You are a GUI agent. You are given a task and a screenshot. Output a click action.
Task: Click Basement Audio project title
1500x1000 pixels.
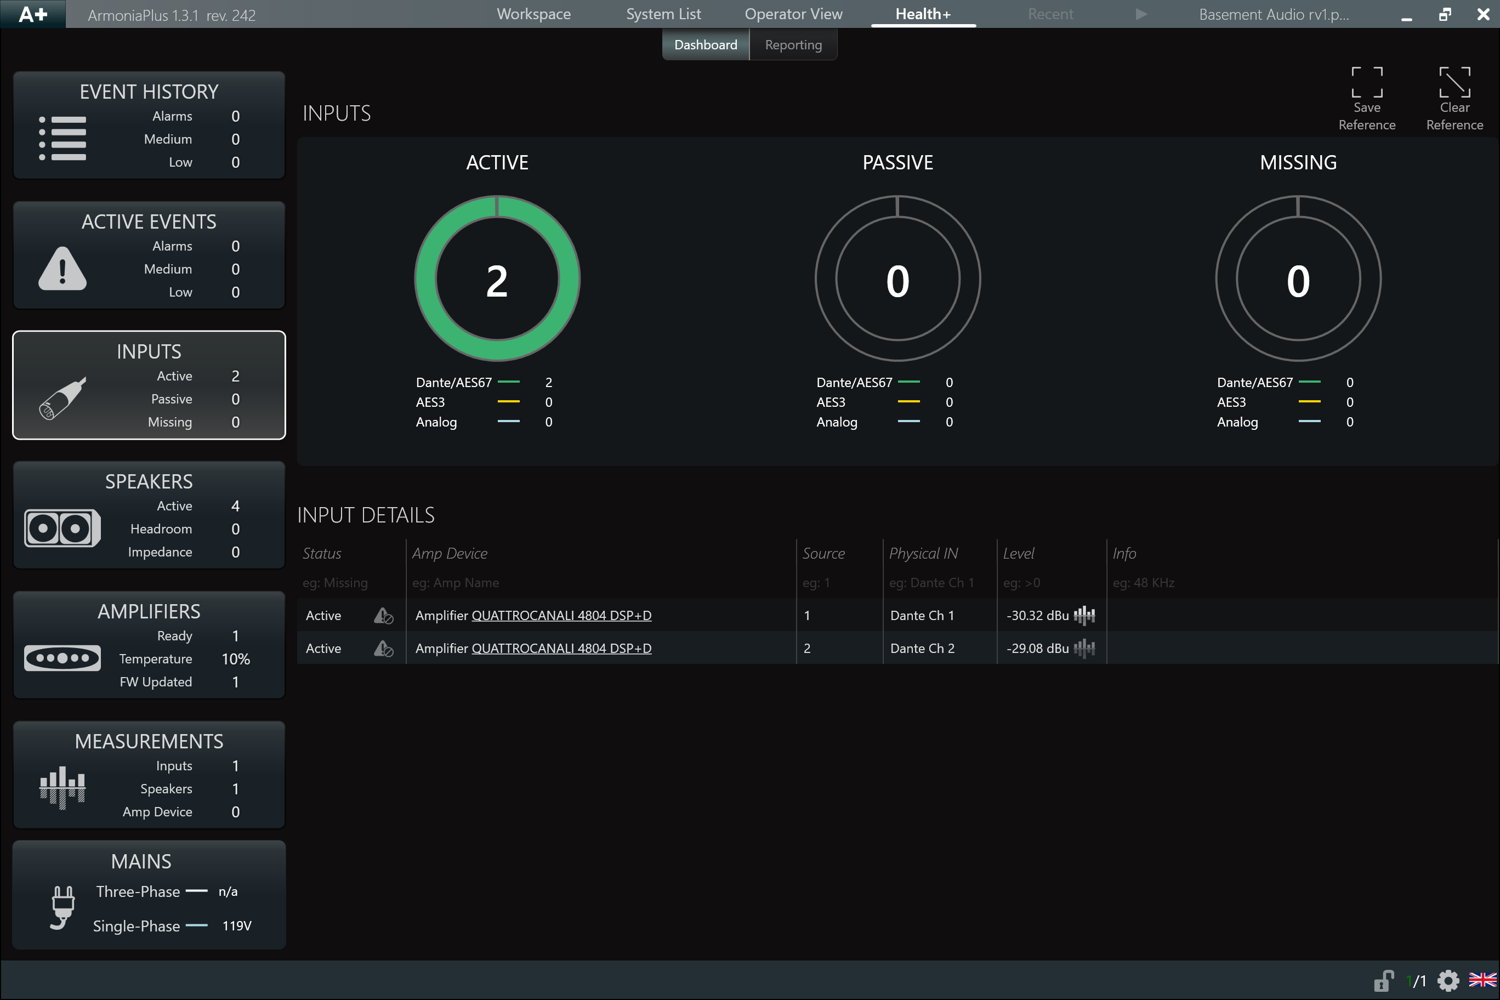1274,14
